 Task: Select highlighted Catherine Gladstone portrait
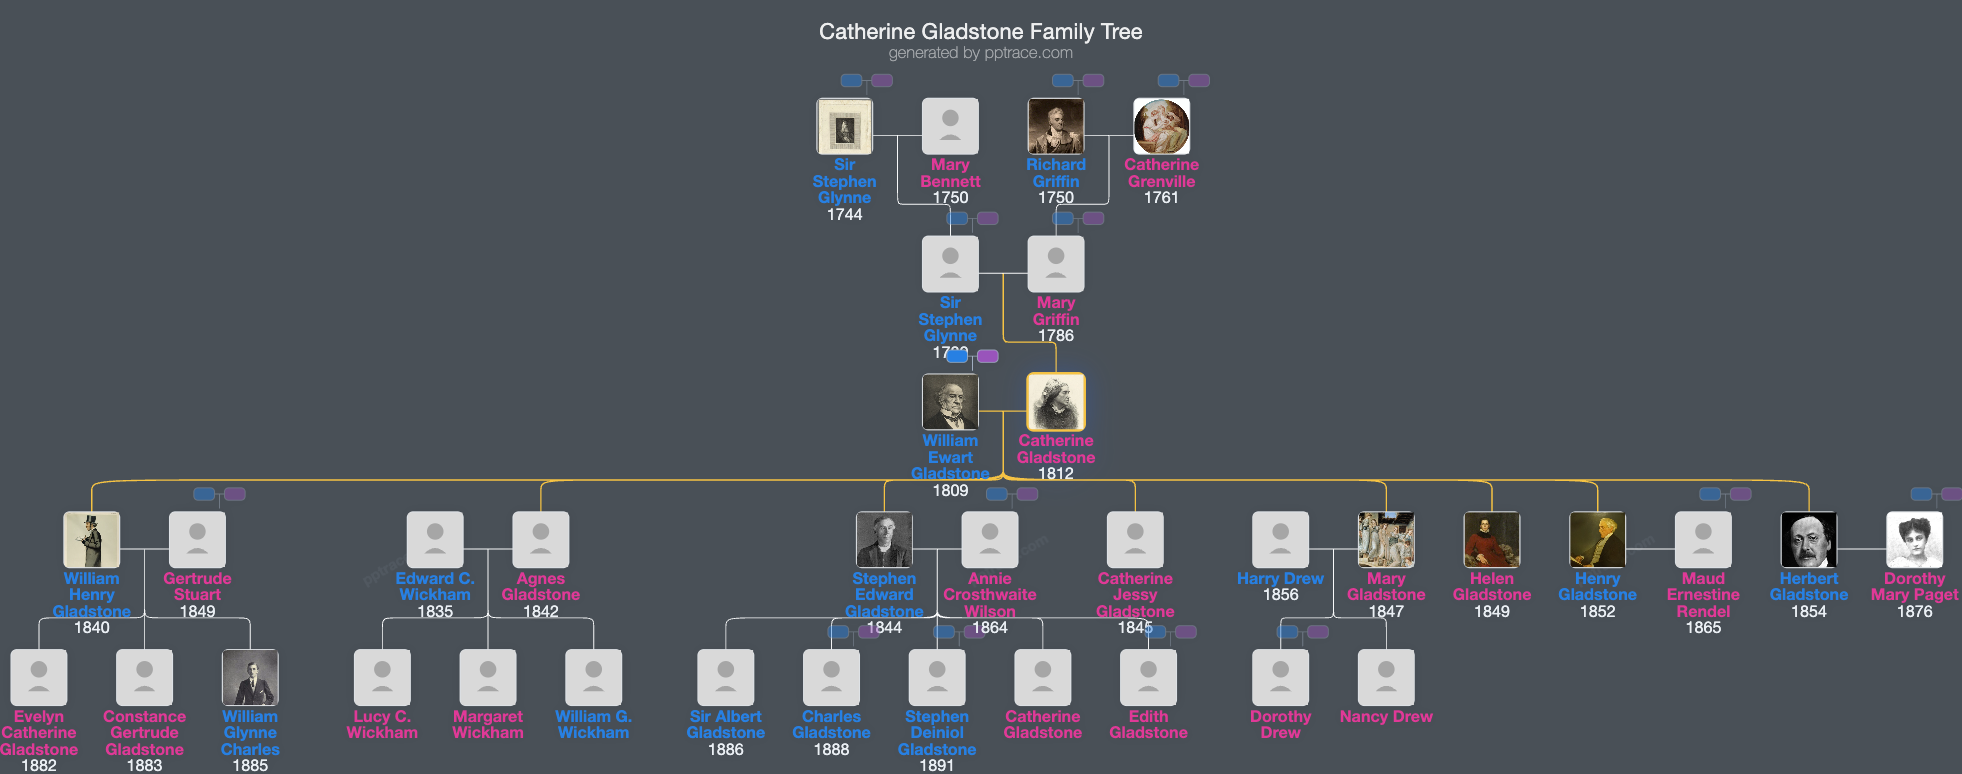(x=1056, y=402)
